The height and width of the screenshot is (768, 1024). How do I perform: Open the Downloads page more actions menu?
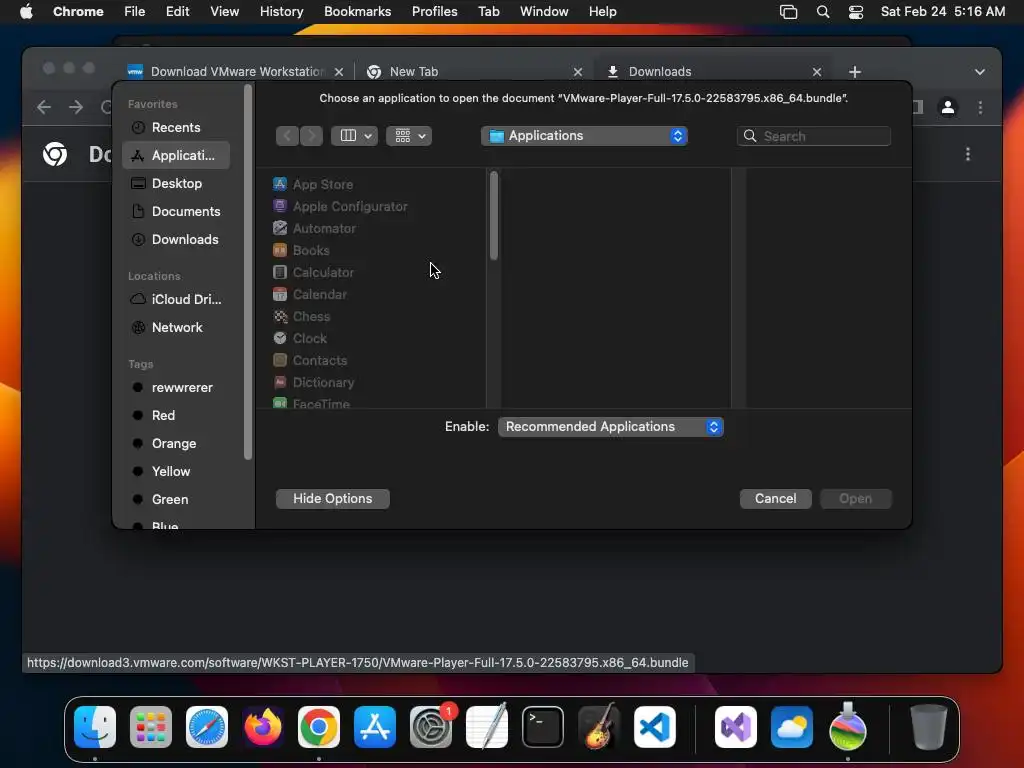pyautogui.click(x=968, y=154)
